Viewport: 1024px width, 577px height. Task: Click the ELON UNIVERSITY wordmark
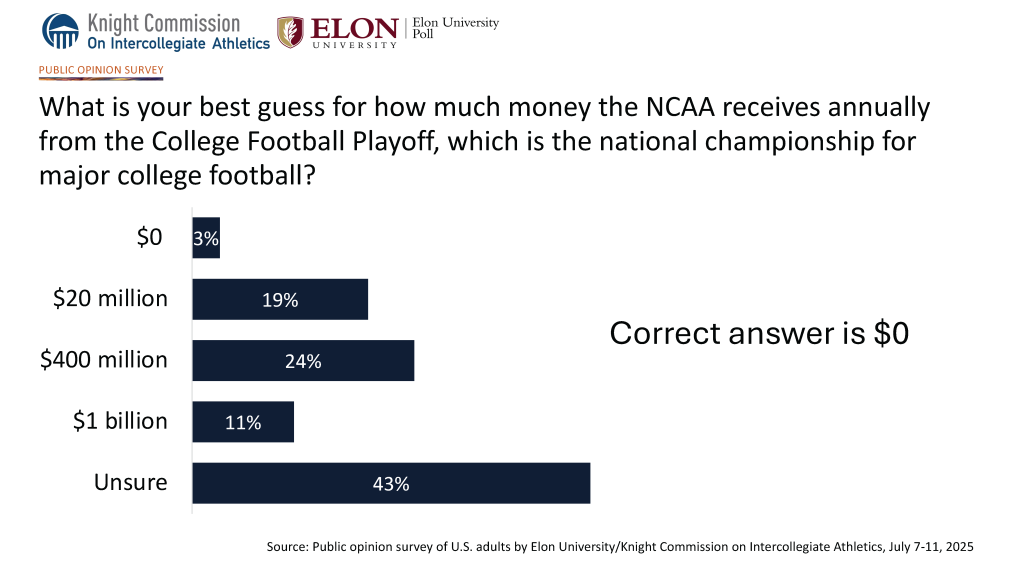[x=353, y=32]
